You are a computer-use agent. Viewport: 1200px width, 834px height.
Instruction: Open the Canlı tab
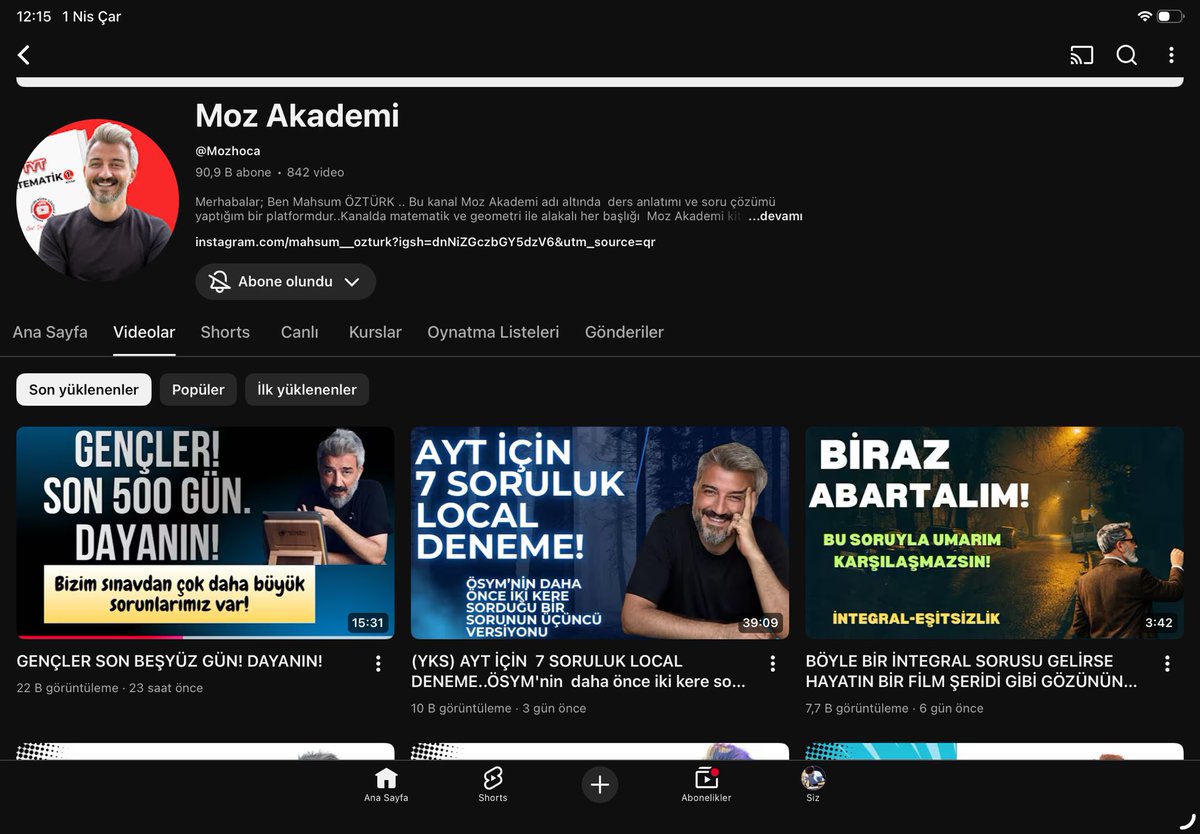coord(299,332)
